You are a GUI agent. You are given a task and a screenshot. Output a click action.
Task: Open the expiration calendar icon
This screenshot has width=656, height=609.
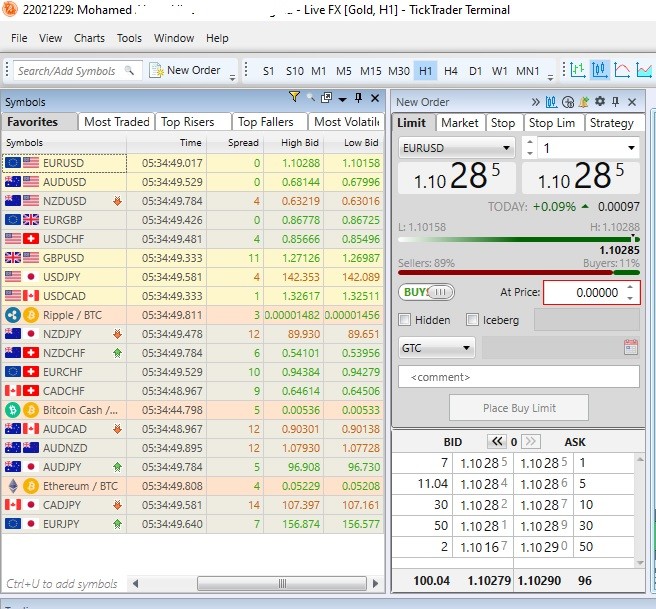point(630,347)
